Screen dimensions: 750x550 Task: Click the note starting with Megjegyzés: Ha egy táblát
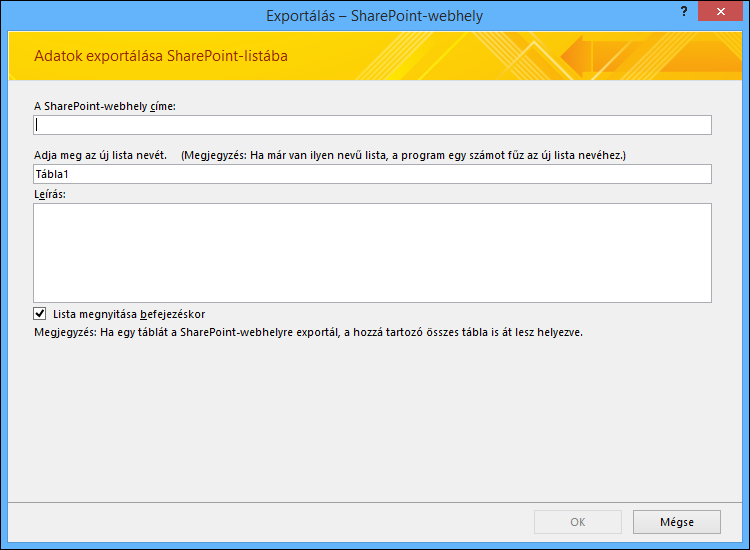tap(309, 332)
